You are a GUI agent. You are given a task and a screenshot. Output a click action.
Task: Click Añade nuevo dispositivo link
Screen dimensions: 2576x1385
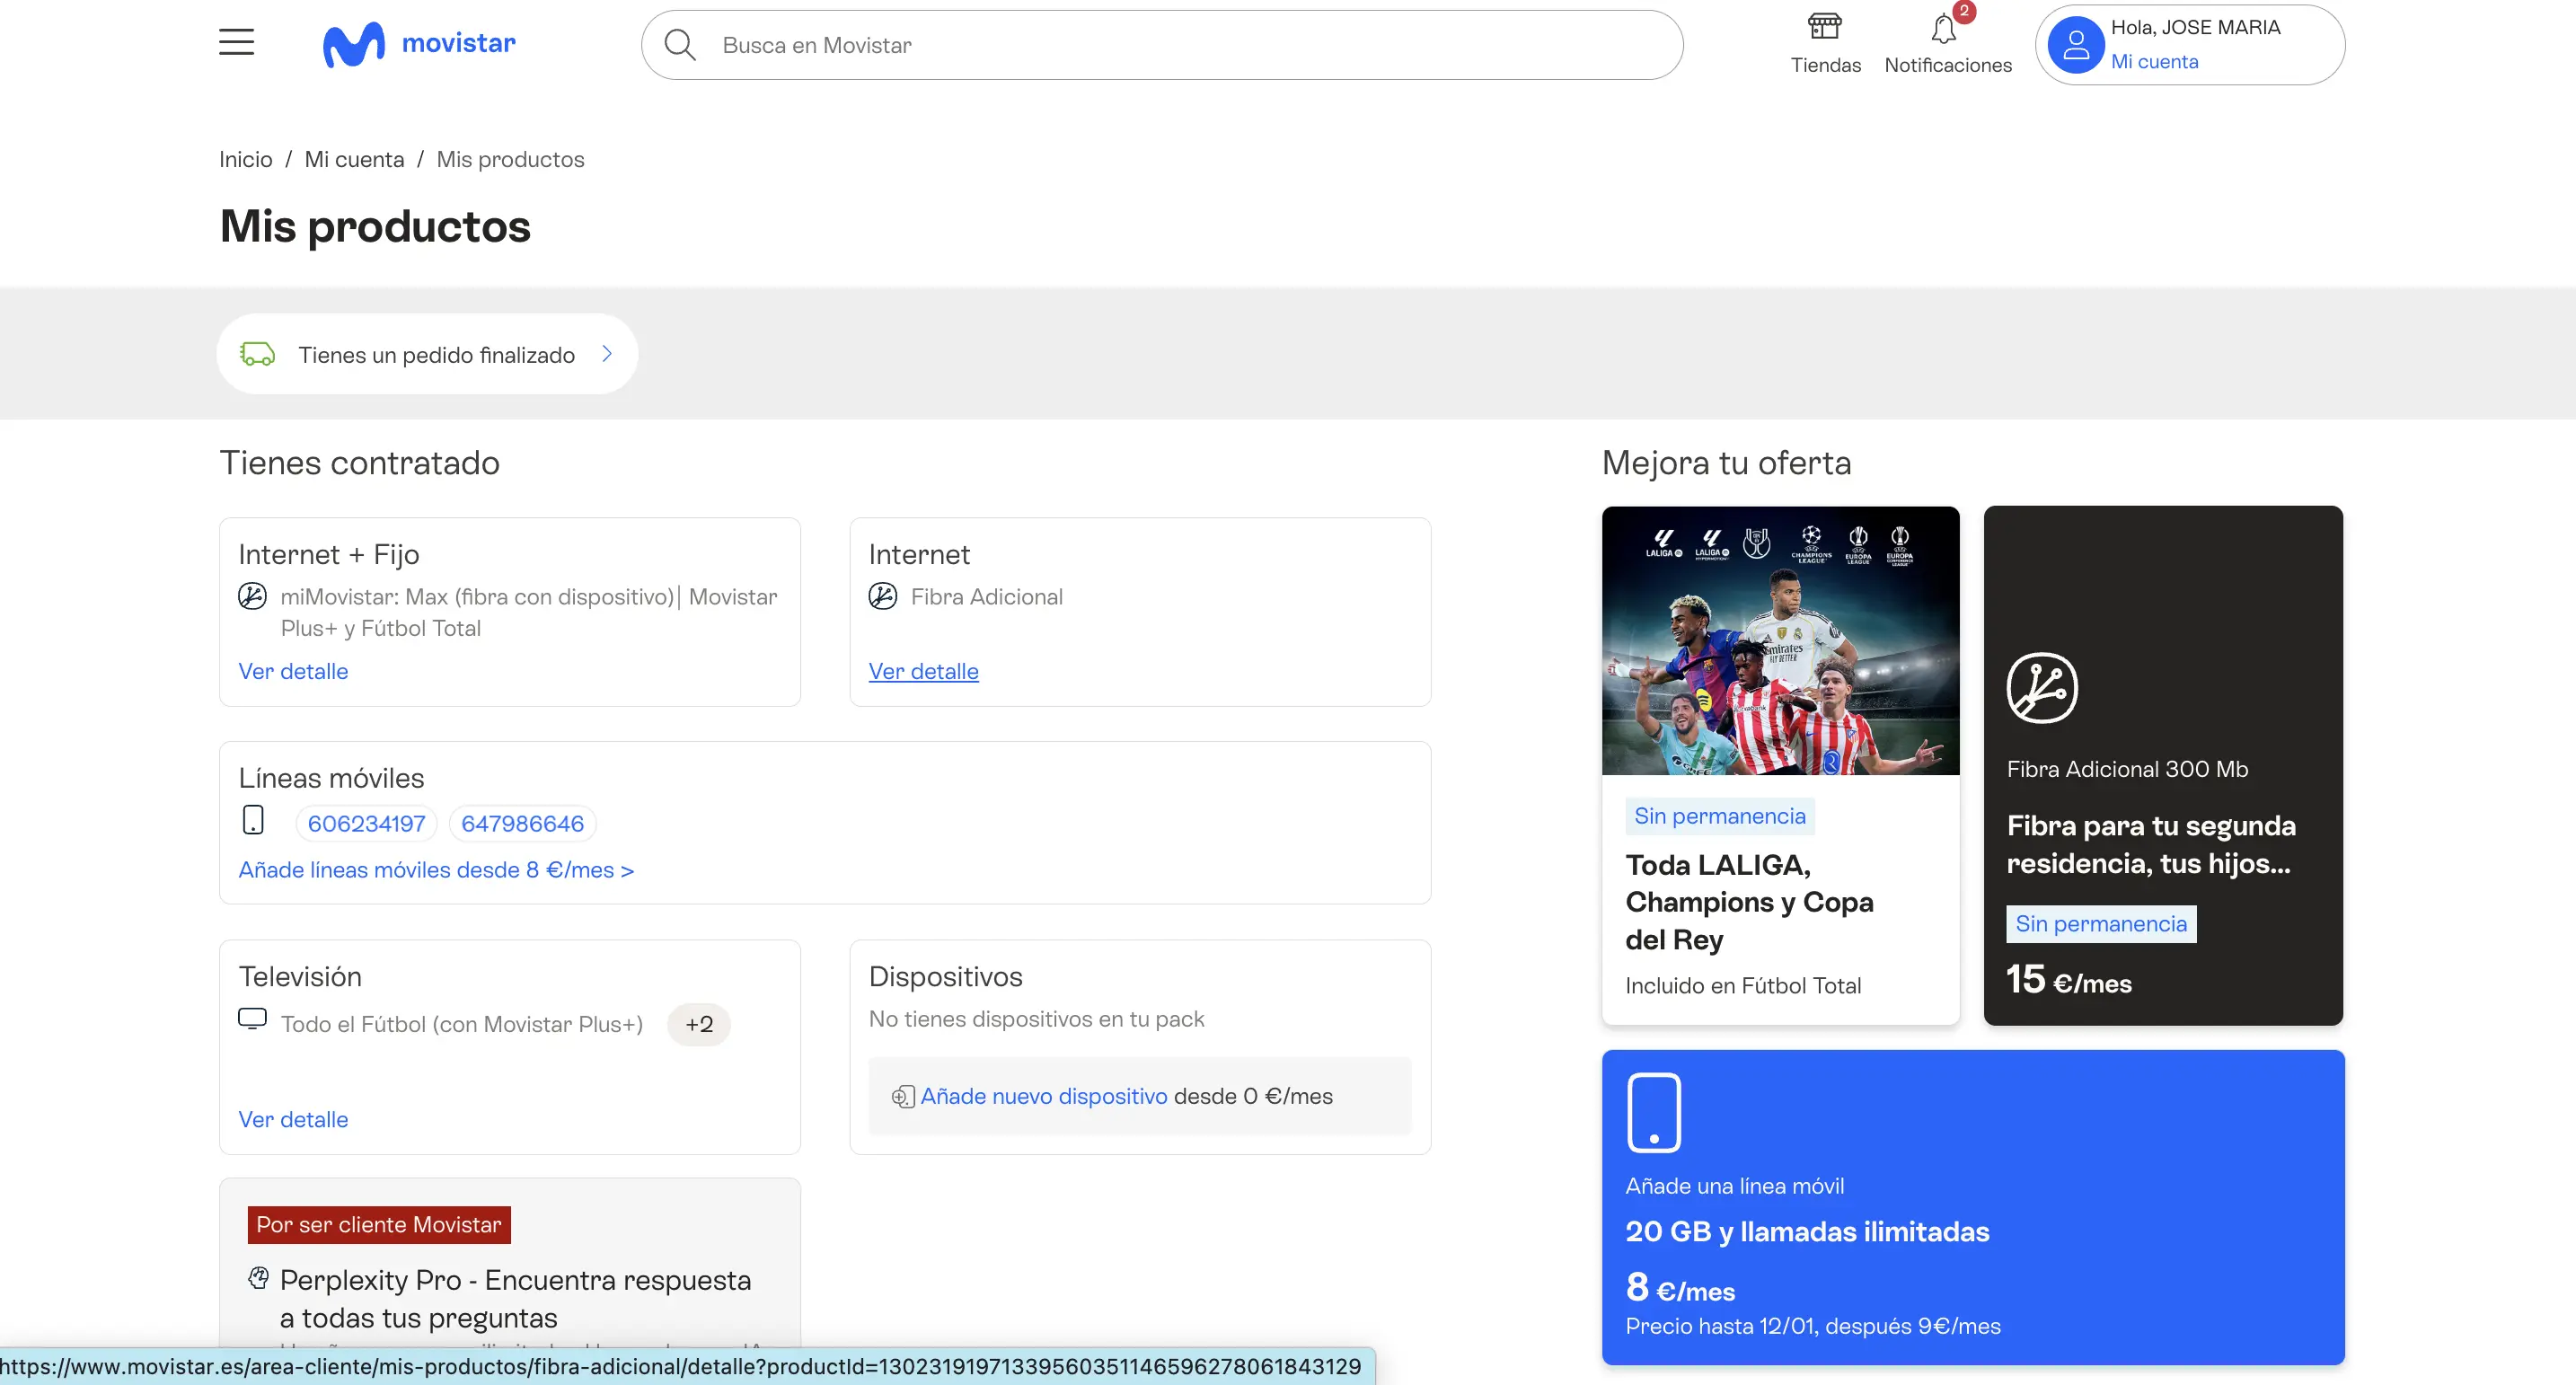tap(1043, 1096)
